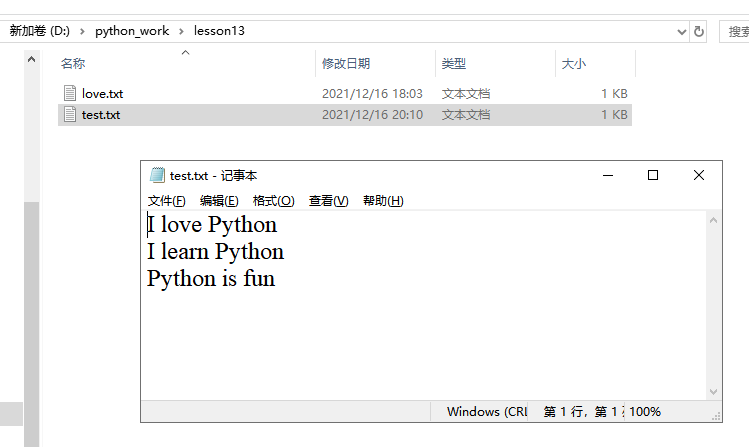This screenshot has height=447, width=749.
Task: Click the 100% zoom status entry
Action: point(645,412)
